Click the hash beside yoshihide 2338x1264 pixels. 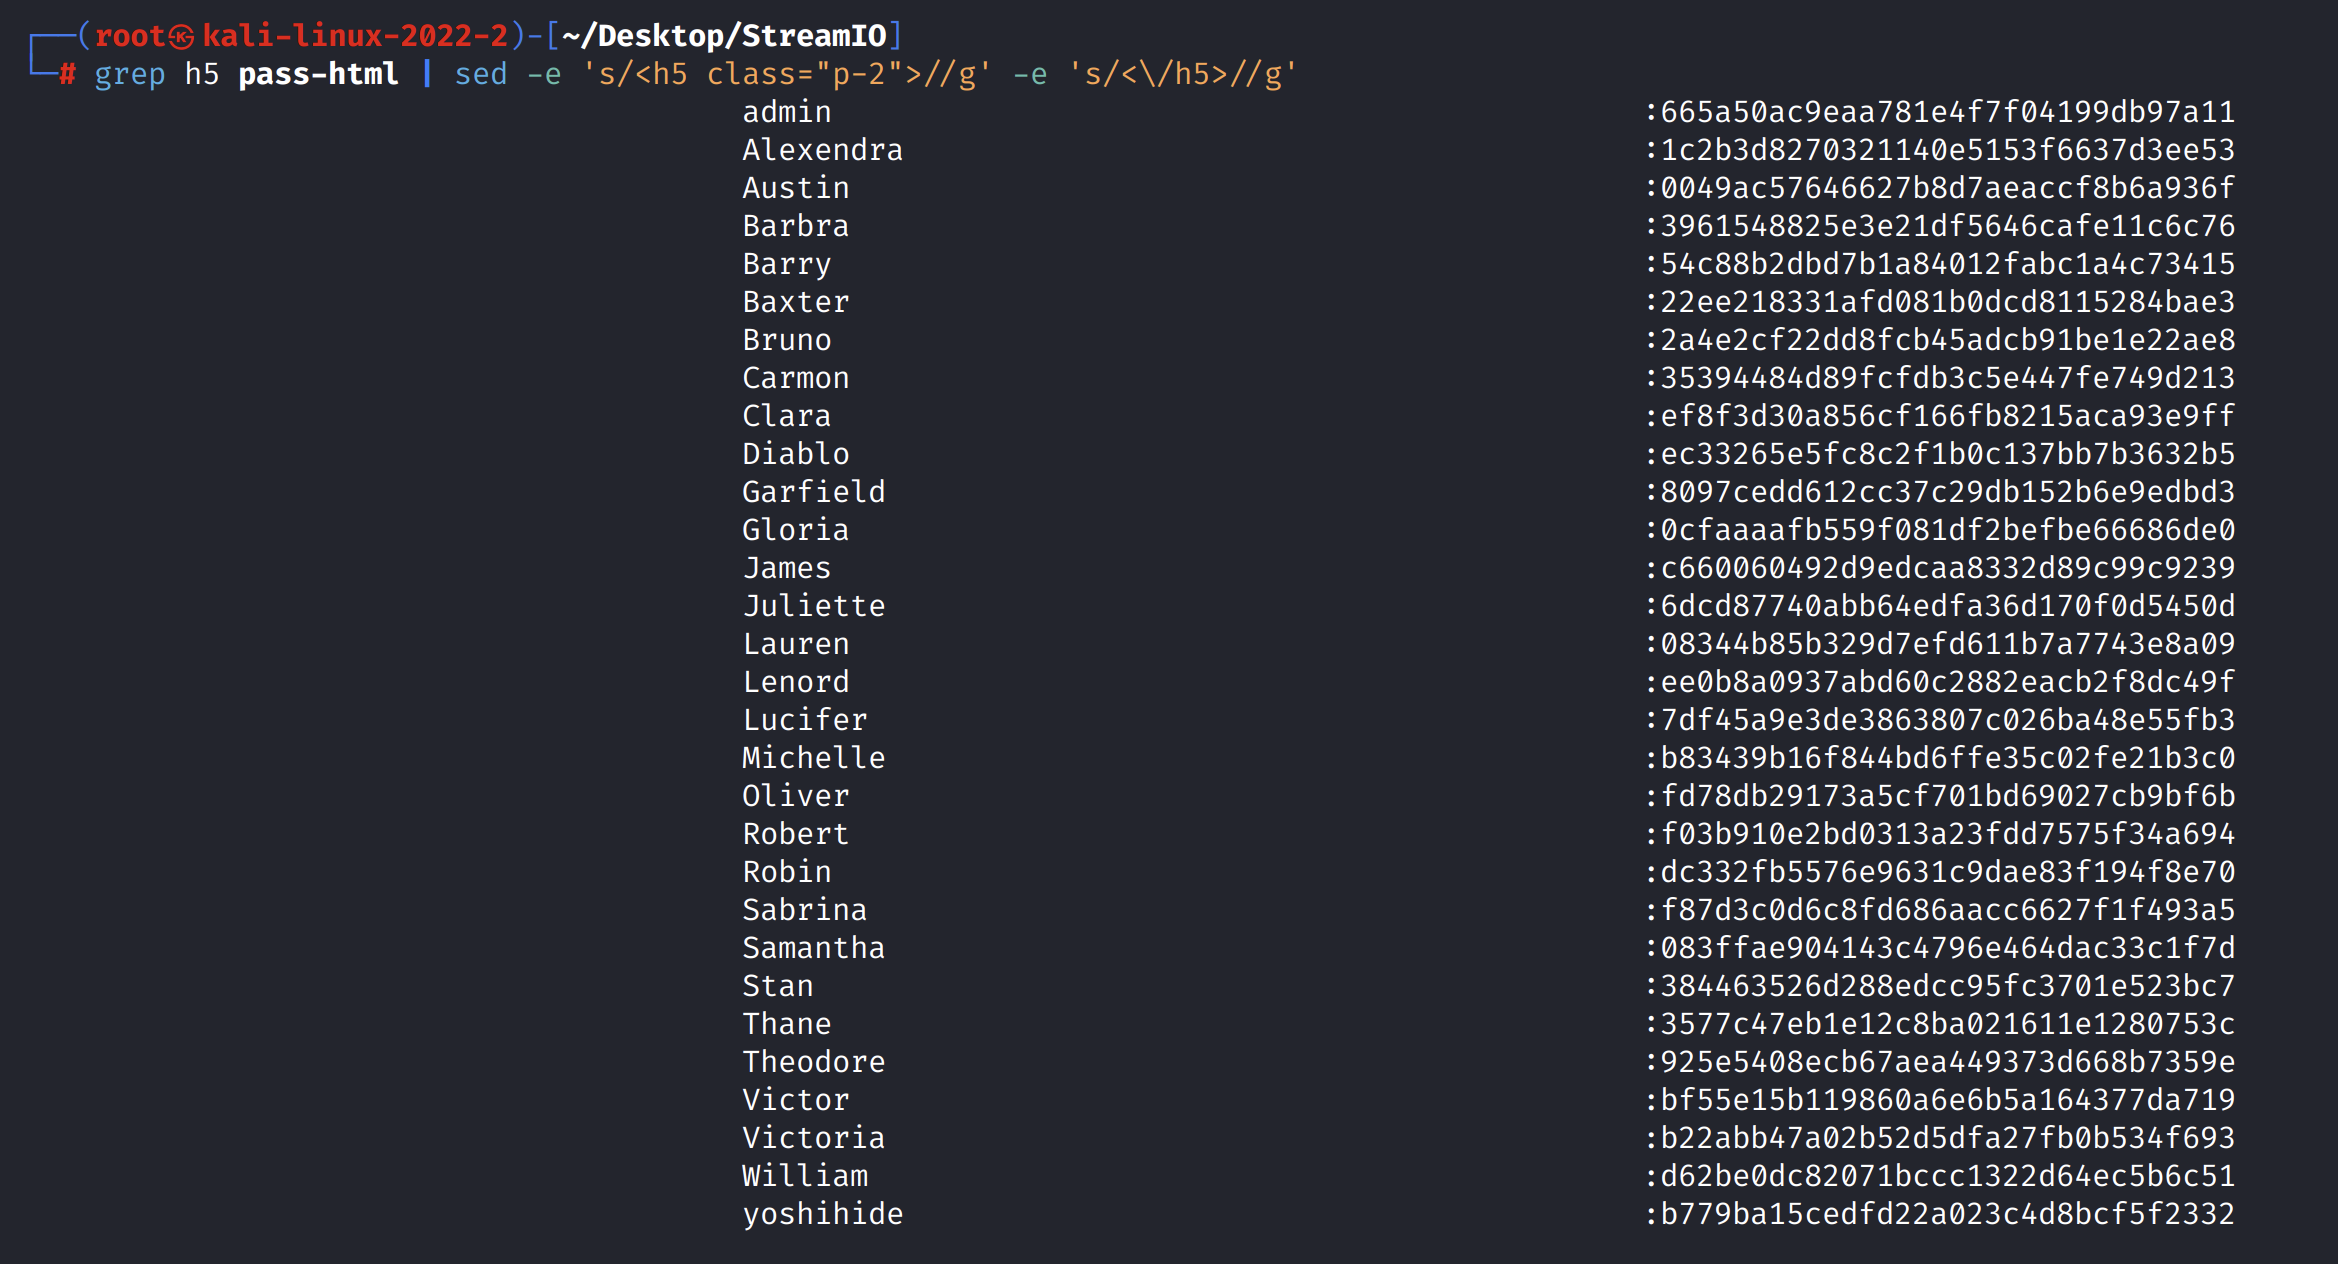coord(1946,1214)
